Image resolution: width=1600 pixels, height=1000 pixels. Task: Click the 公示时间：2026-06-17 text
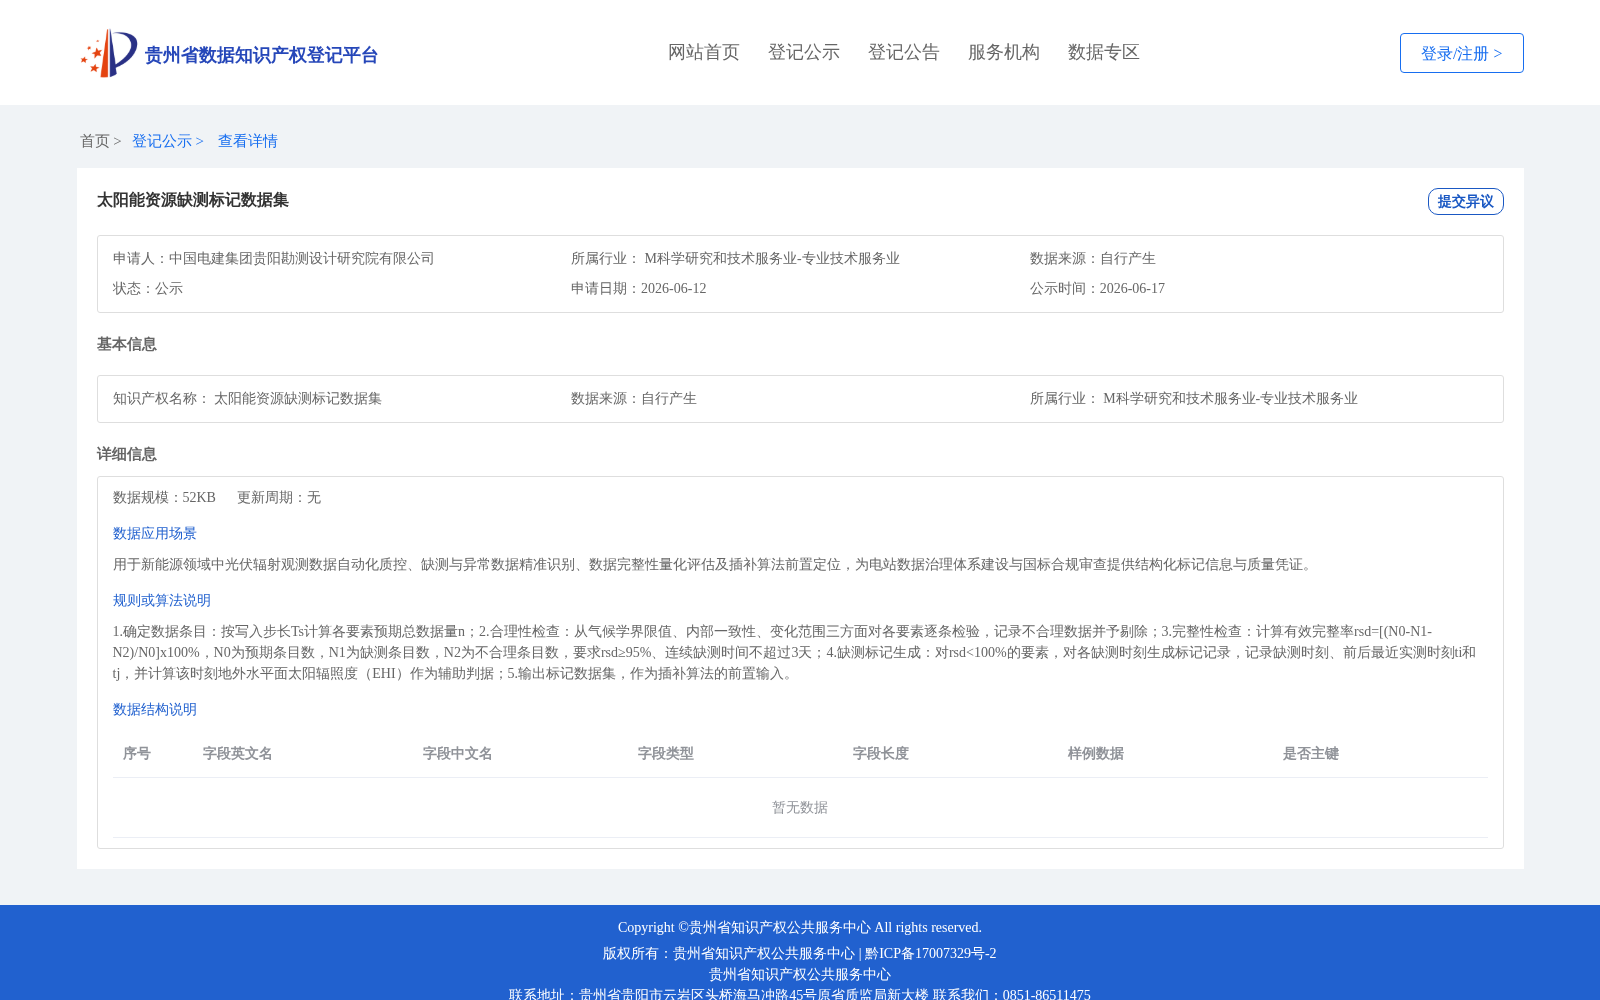click(x=1097, y=288)
